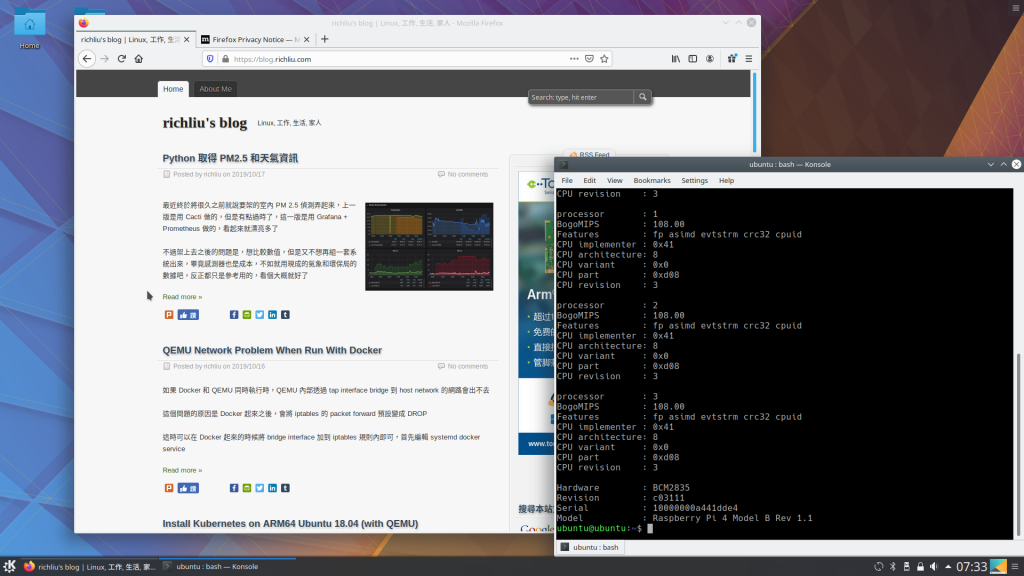Share PM2.5 post on Twitter
This screenshot has height=576, width=1024.
pyautogui.click(x=260, y=315)
